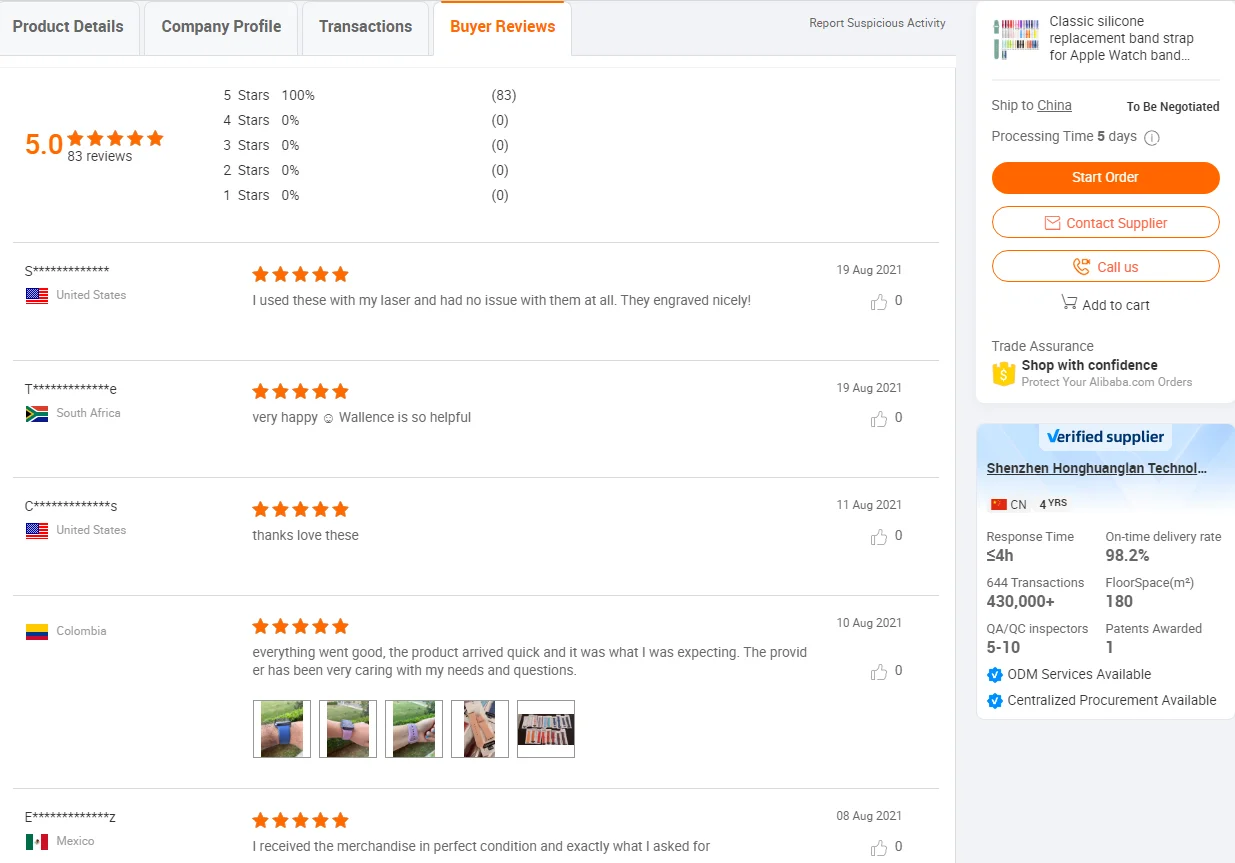Screen dimensions: 1235x863
Task: Open the Ship to China link
Action: 1054,105
